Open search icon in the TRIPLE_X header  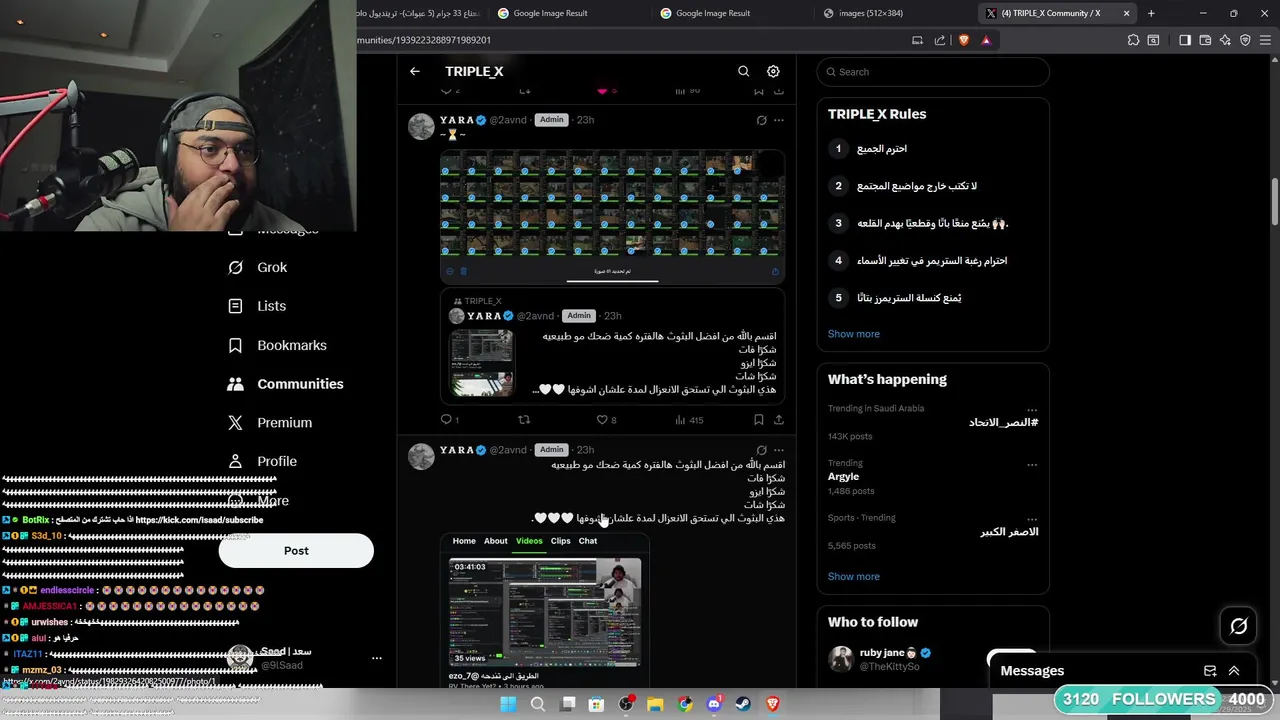click(743, 72)
